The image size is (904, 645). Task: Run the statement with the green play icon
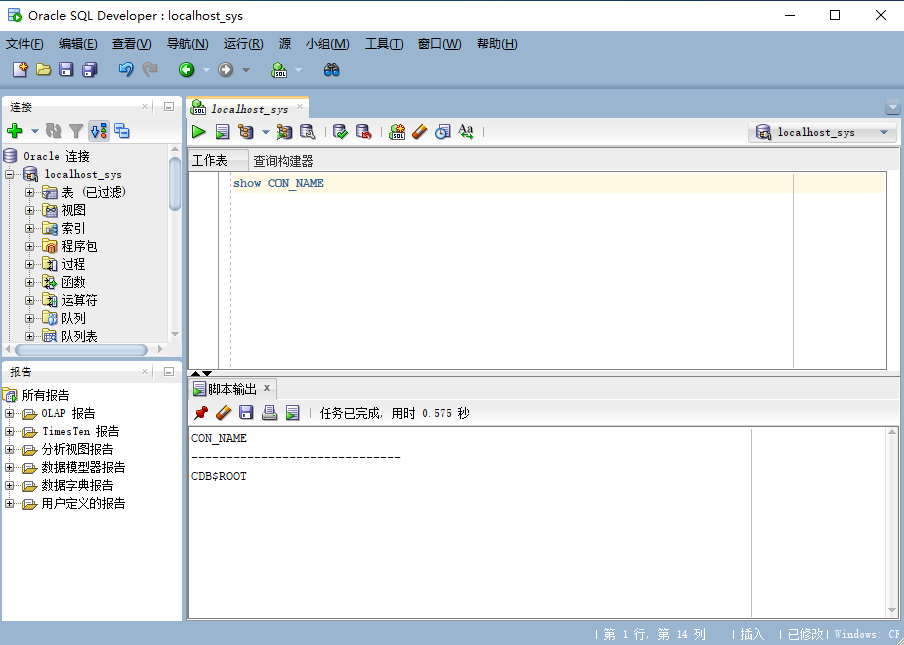coord(199,132)
